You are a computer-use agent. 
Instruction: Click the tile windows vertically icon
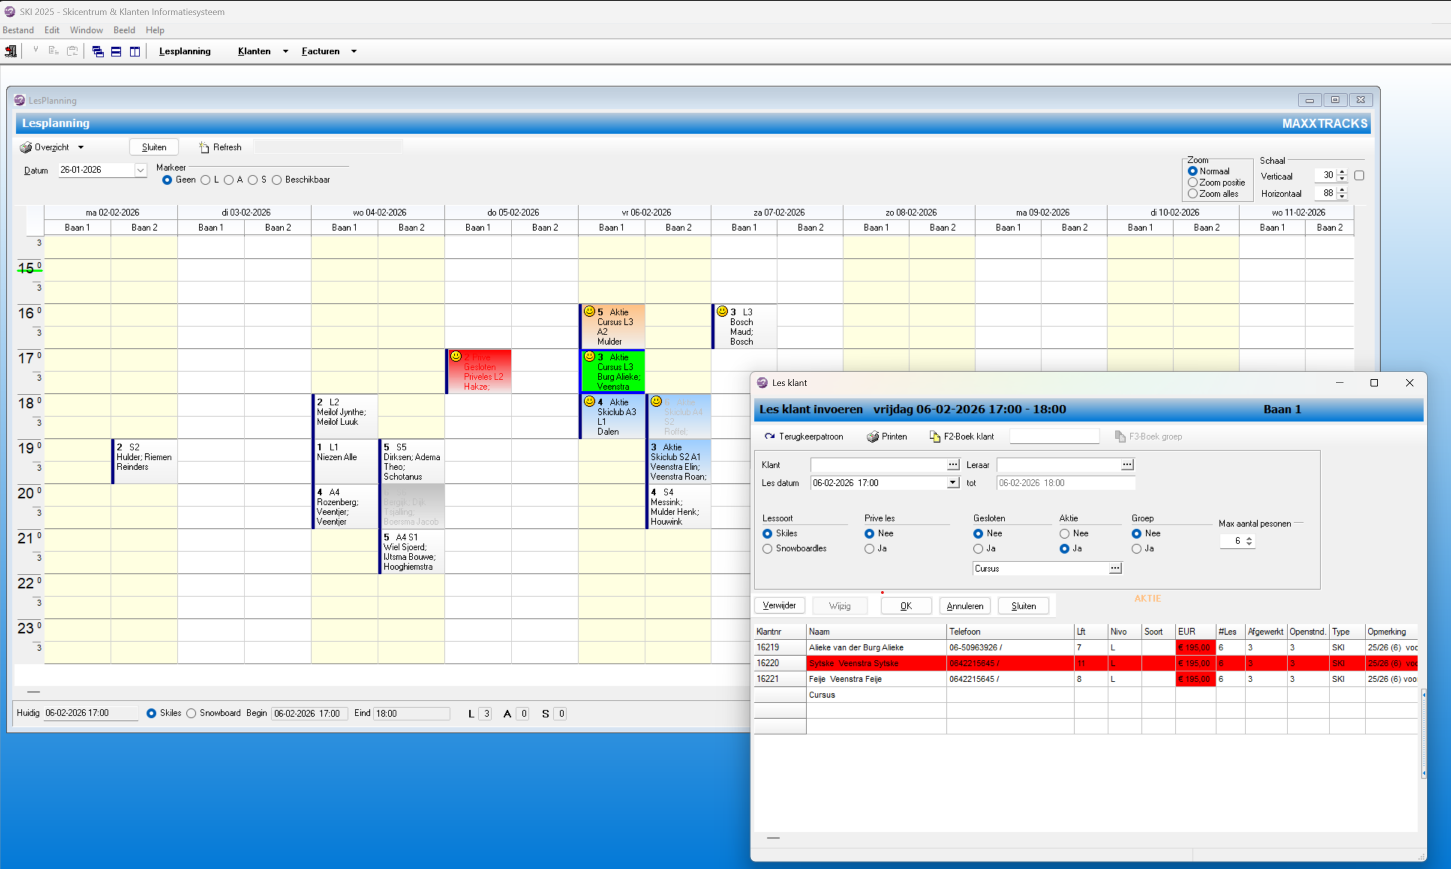tap(135, 51)
